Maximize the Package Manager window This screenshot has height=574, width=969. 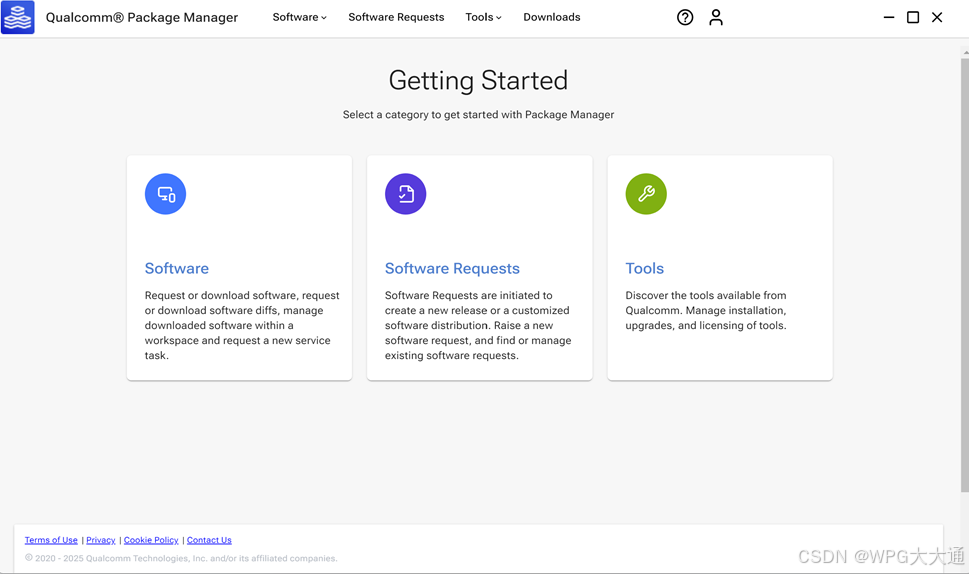913,17
